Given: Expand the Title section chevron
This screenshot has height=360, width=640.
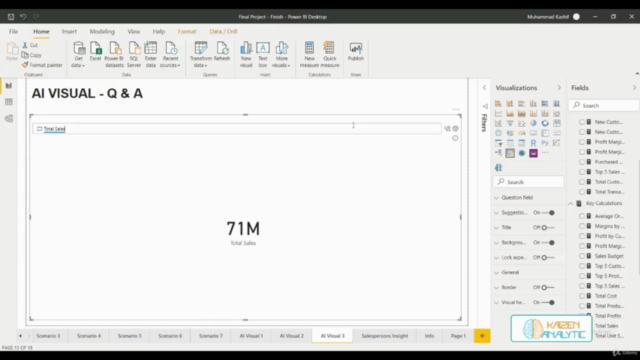Looking at the screenshot, I should (x=496, y=227).
